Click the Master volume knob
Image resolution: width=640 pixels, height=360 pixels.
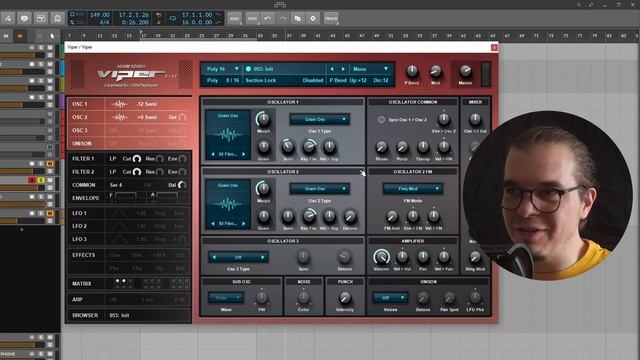(x=465, y=71)
